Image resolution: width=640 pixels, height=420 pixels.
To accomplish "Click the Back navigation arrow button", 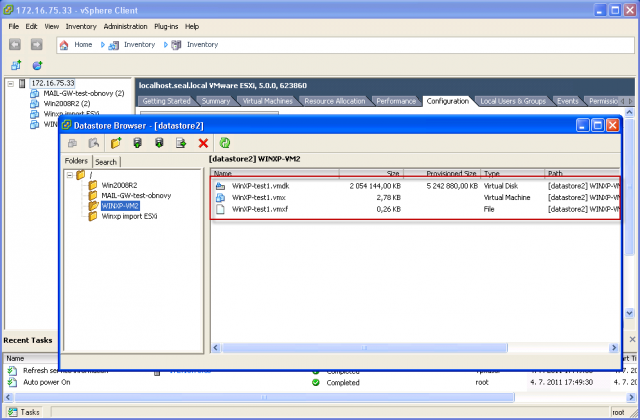I will click(x=15, y=44).
